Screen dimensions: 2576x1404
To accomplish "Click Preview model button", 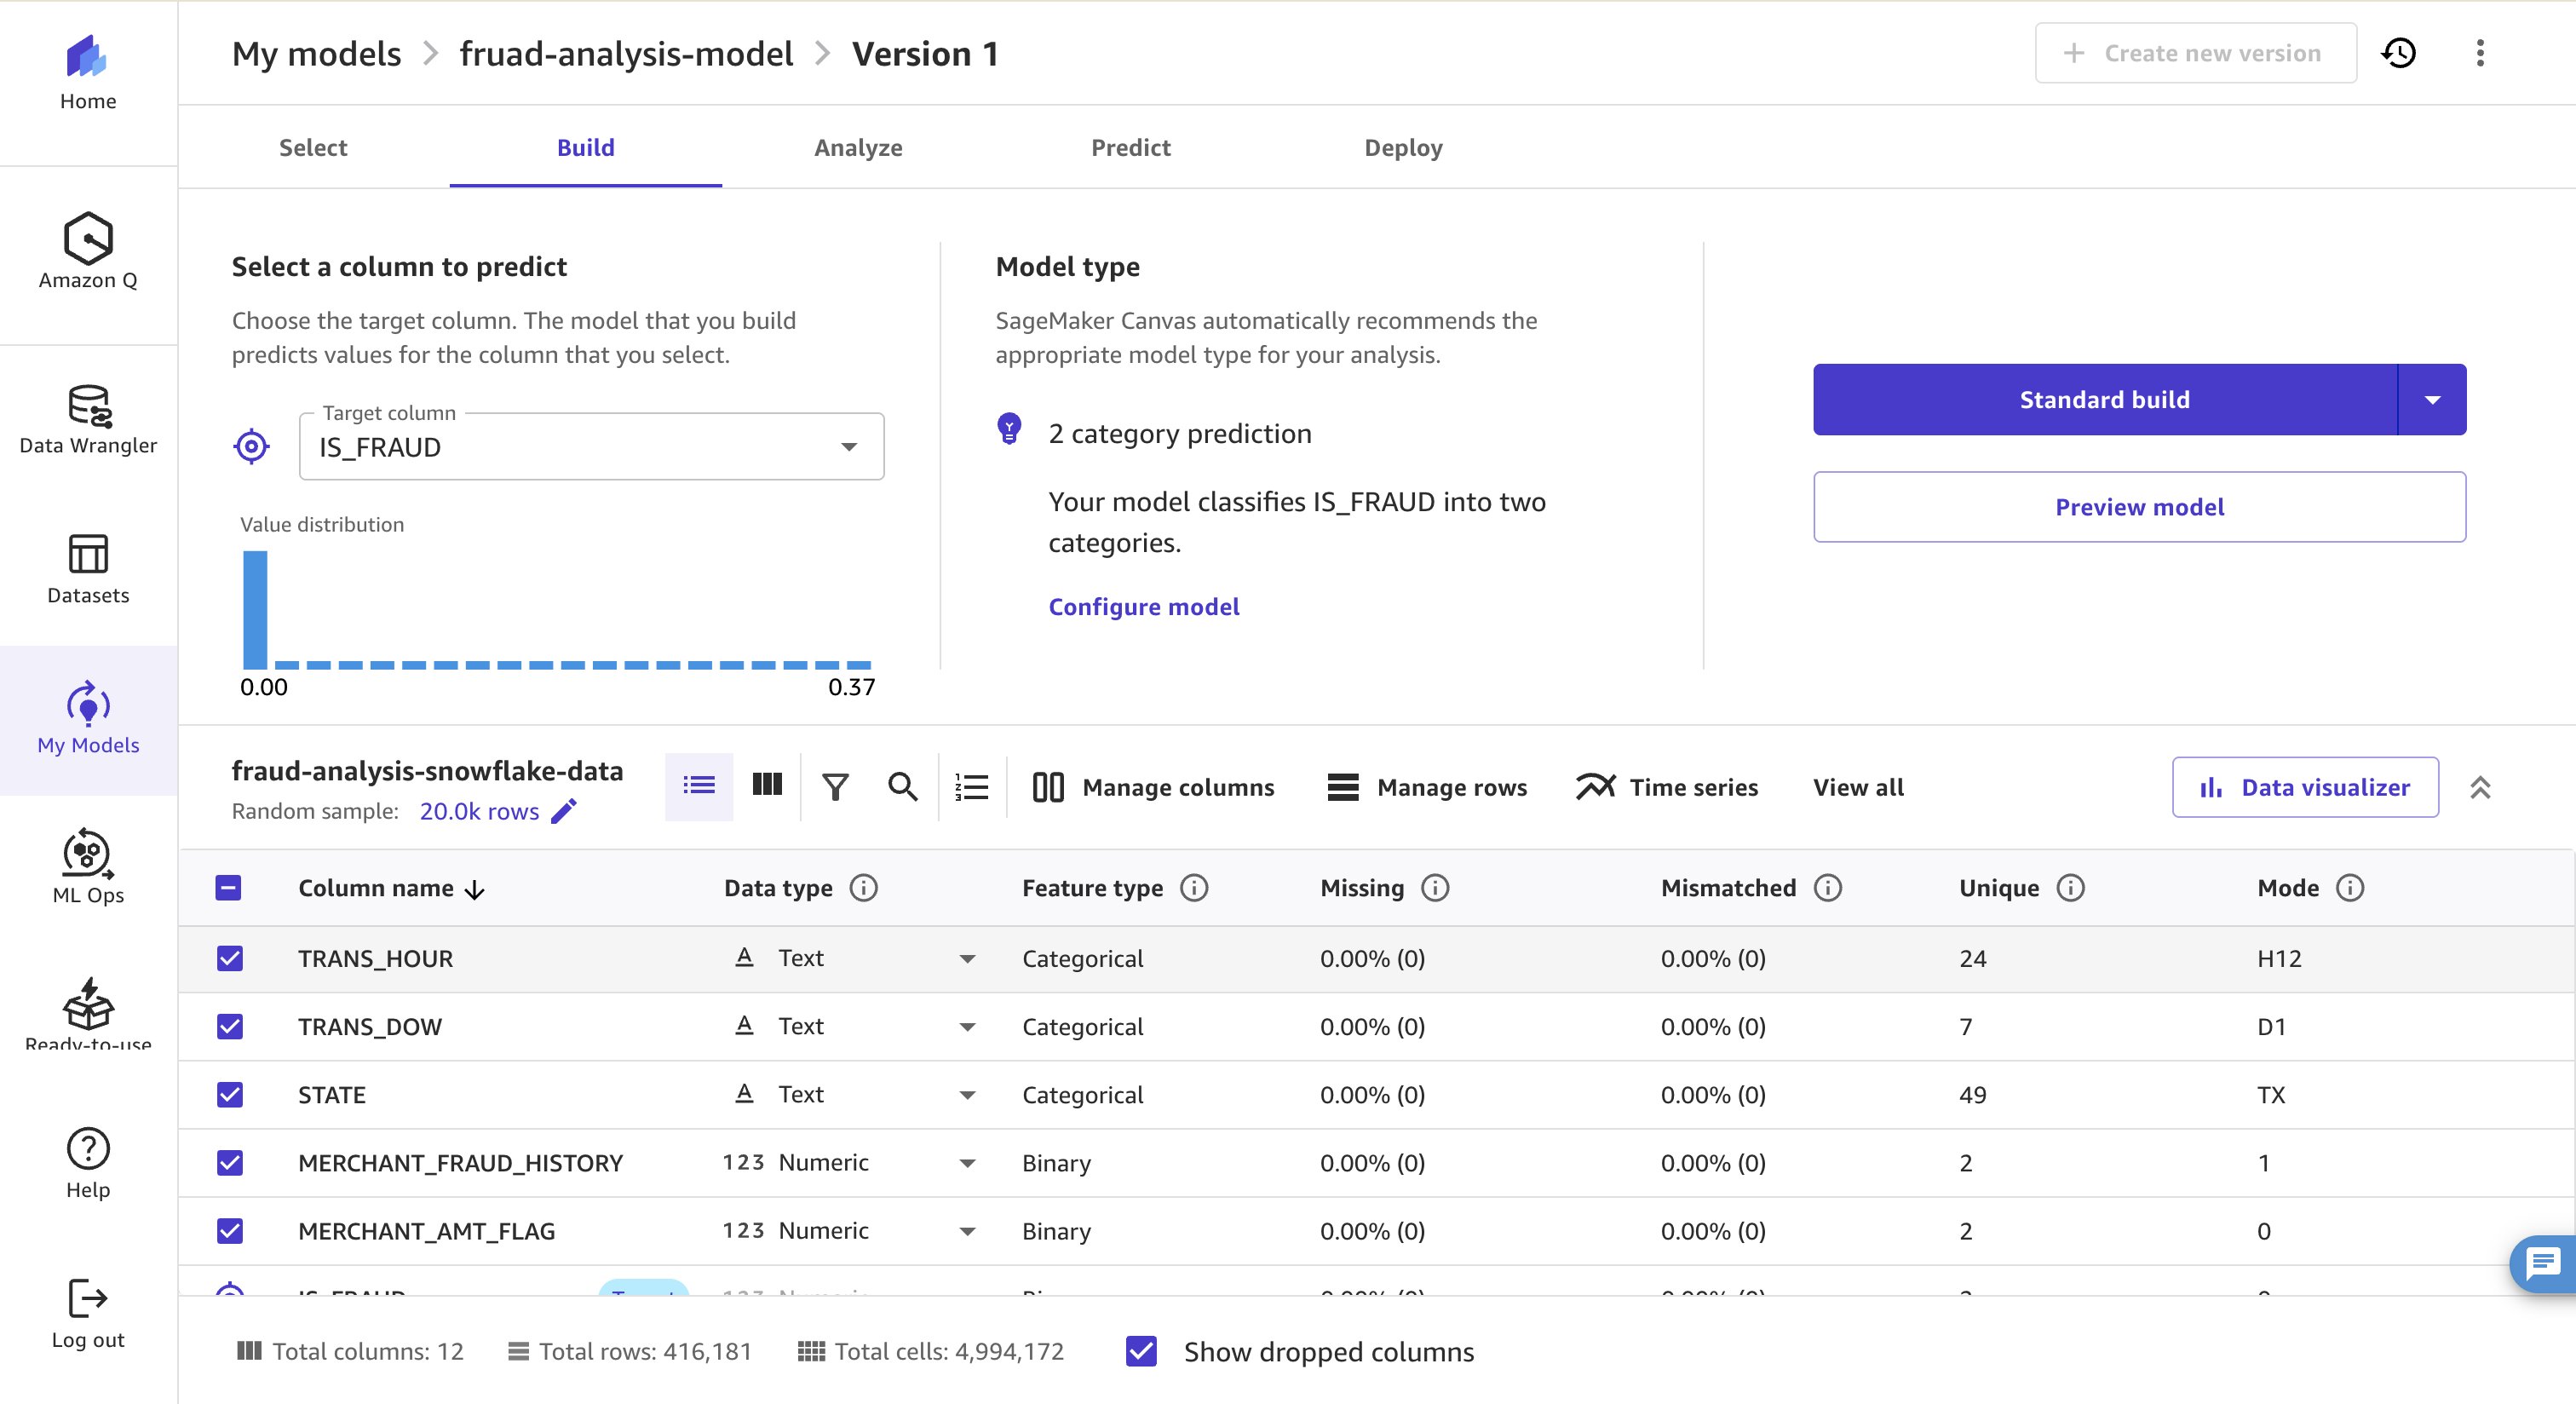I will (2140, 507).
